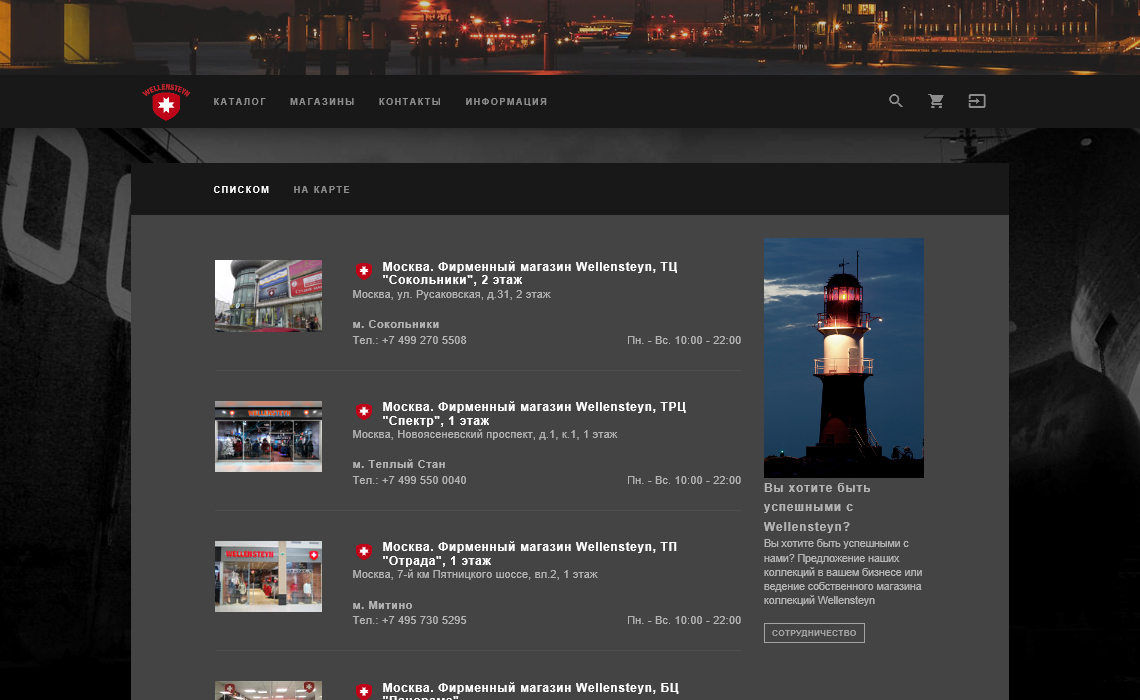Click the opening hours in the Спектр row
1140x700 pixels.
point(684,480)
